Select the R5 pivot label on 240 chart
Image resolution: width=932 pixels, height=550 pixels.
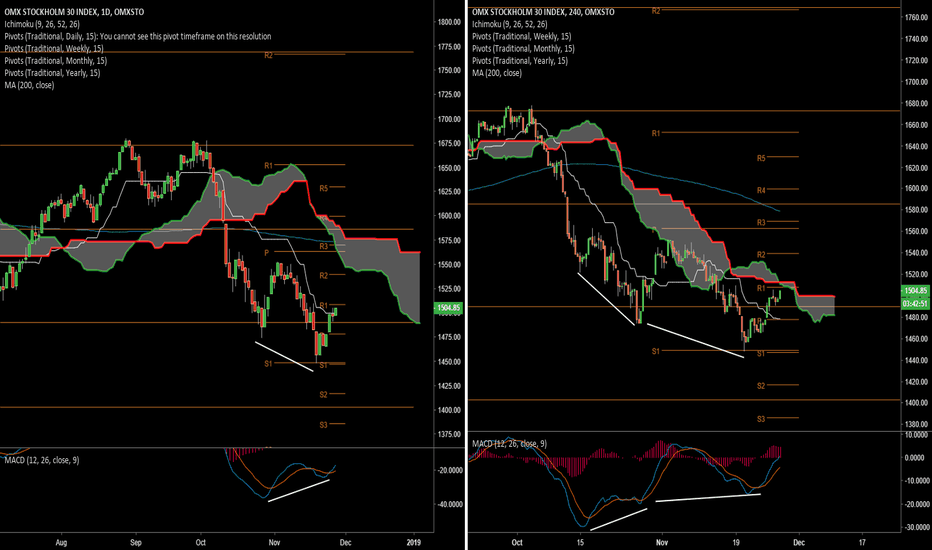point(761,159)
